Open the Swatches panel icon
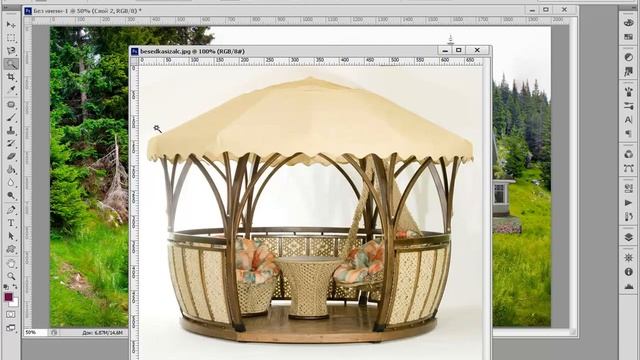Image resolution: width=640 pixels, height=360 pixels. click(629, 37)
